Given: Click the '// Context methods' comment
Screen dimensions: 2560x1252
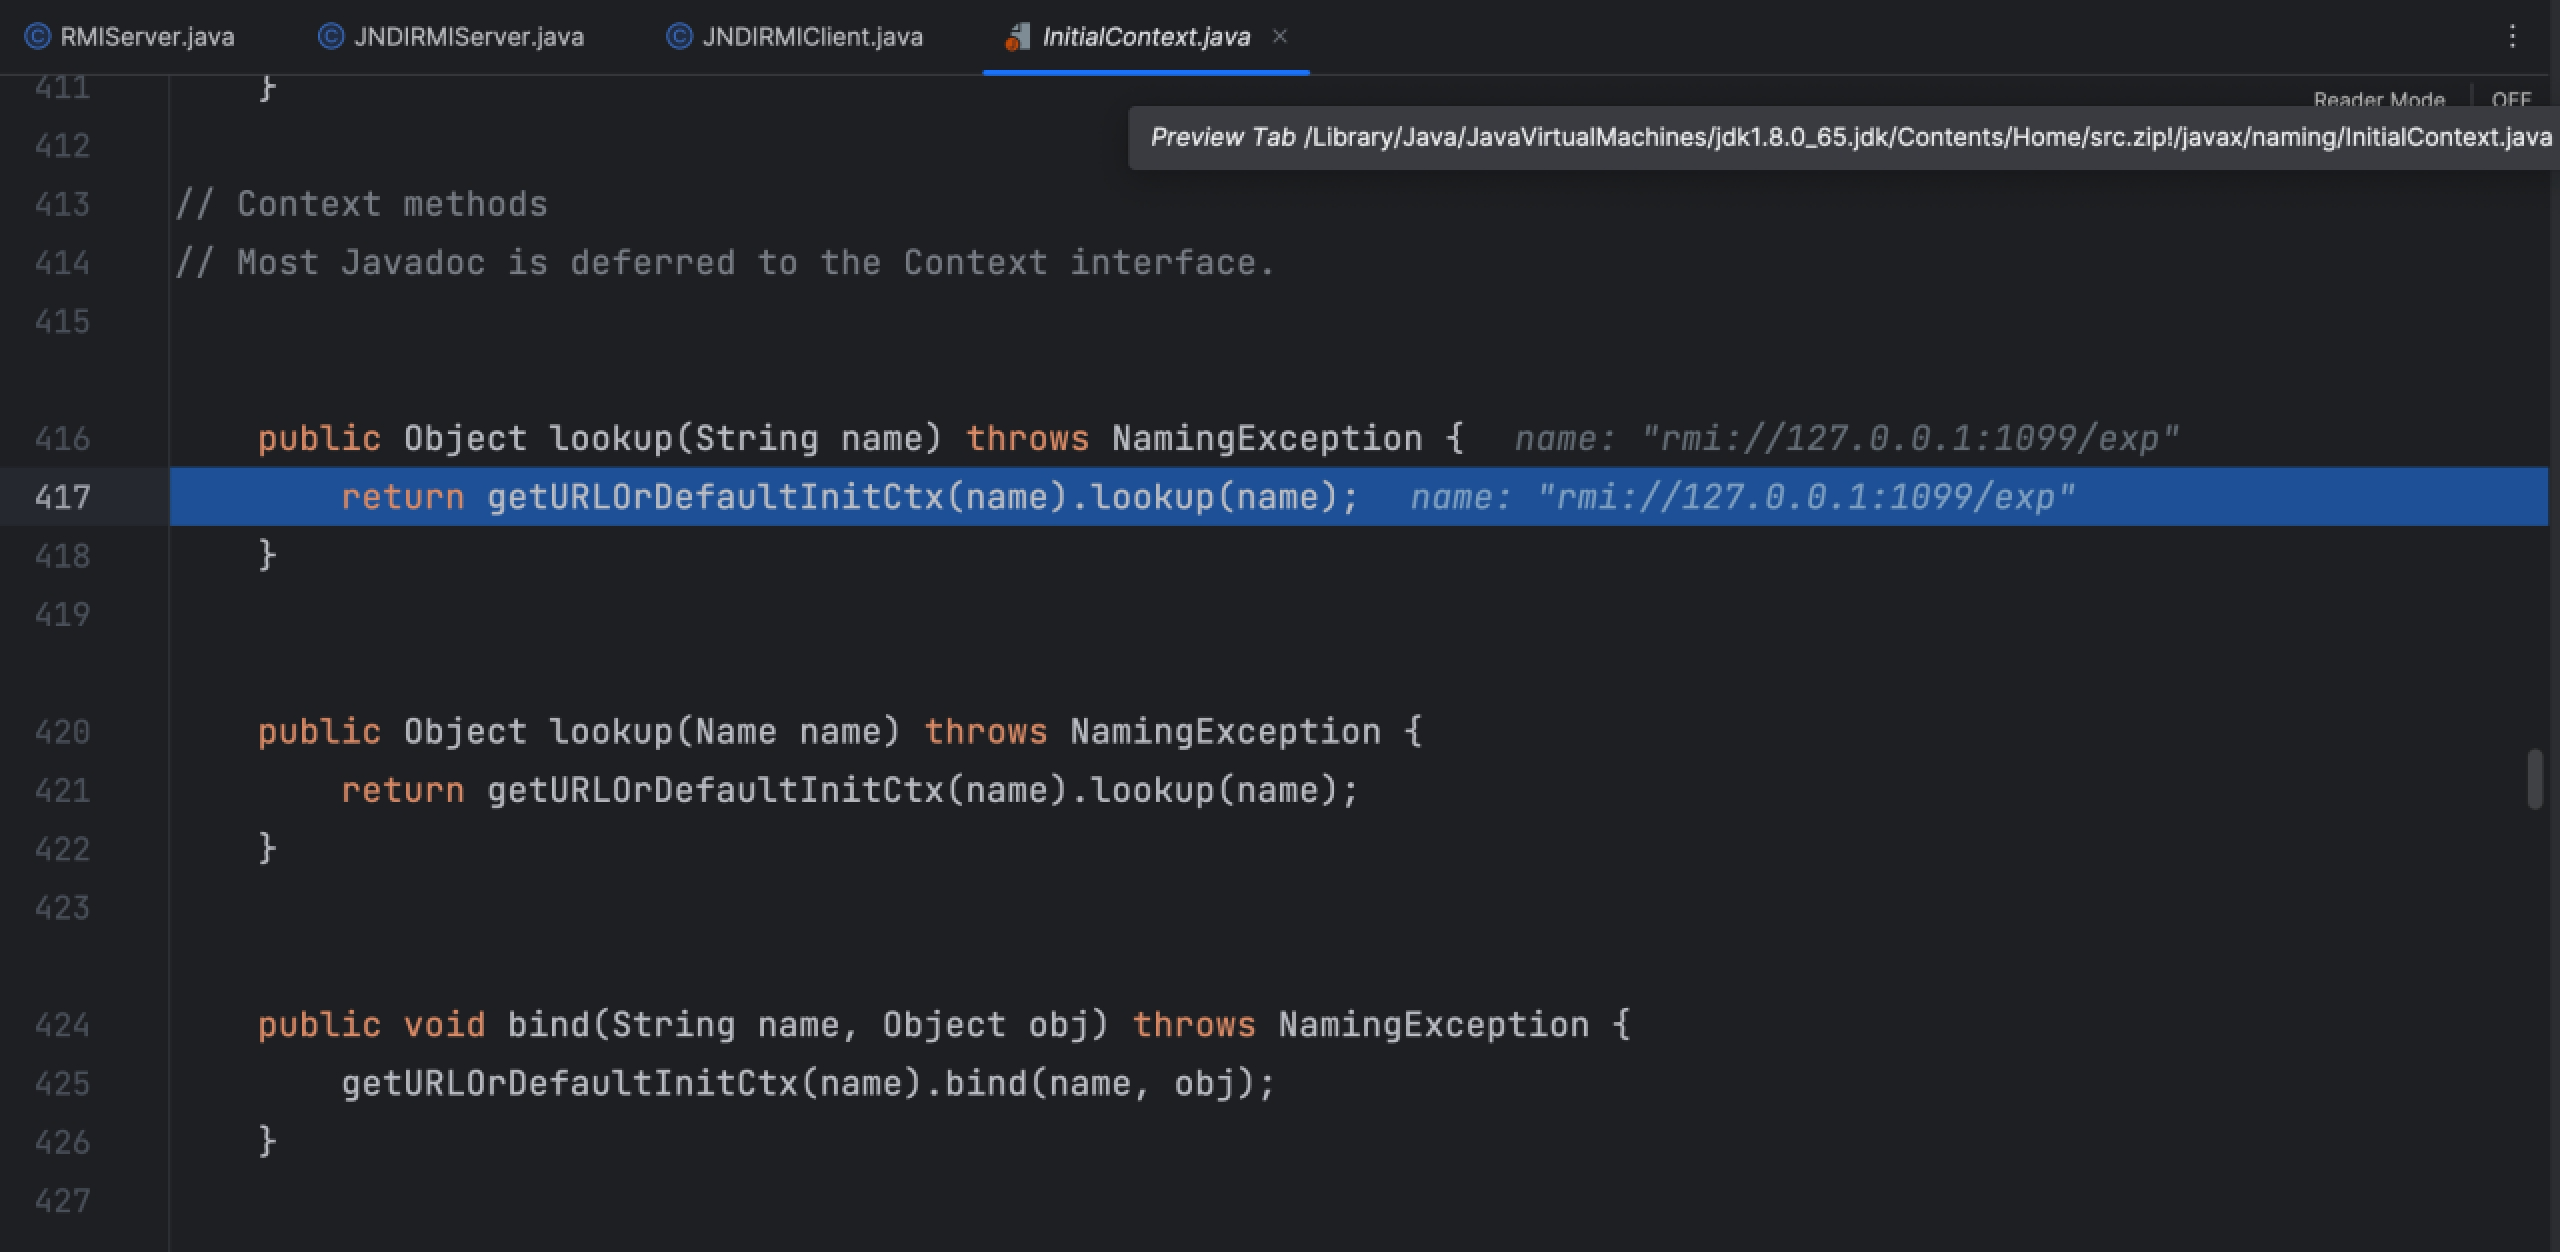Looking at the screenshot, I should point(362,204).
